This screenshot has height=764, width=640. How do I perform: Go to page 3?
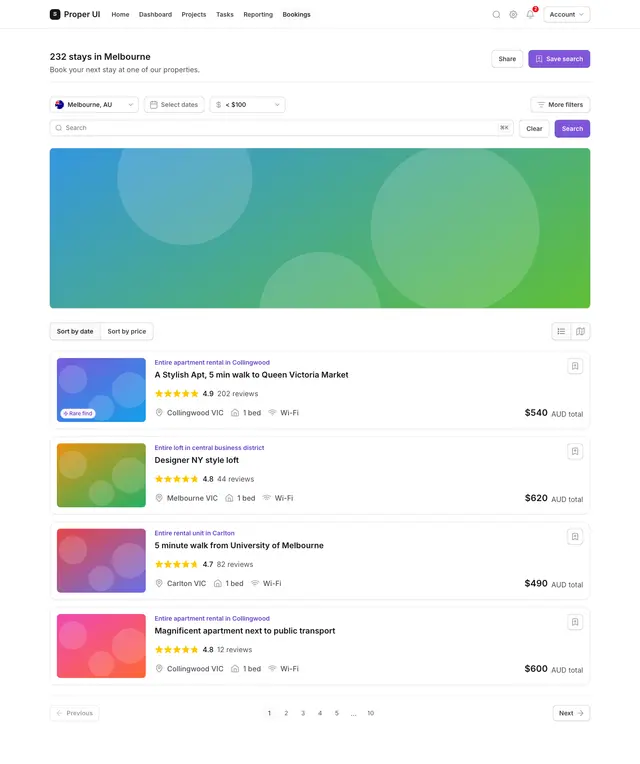(x=303, y=713)
